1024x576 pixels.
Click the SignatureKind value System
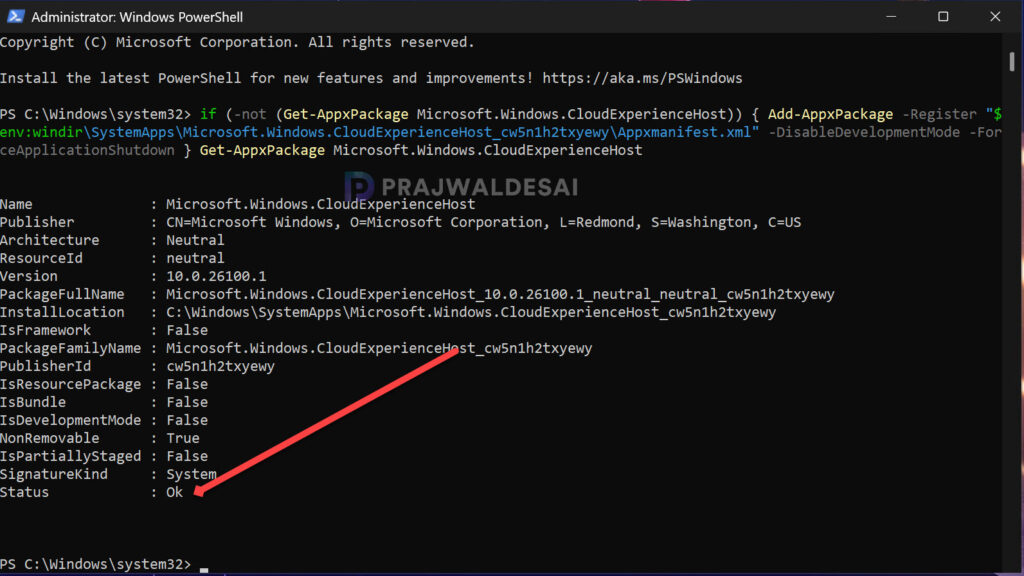click(191, 474)
